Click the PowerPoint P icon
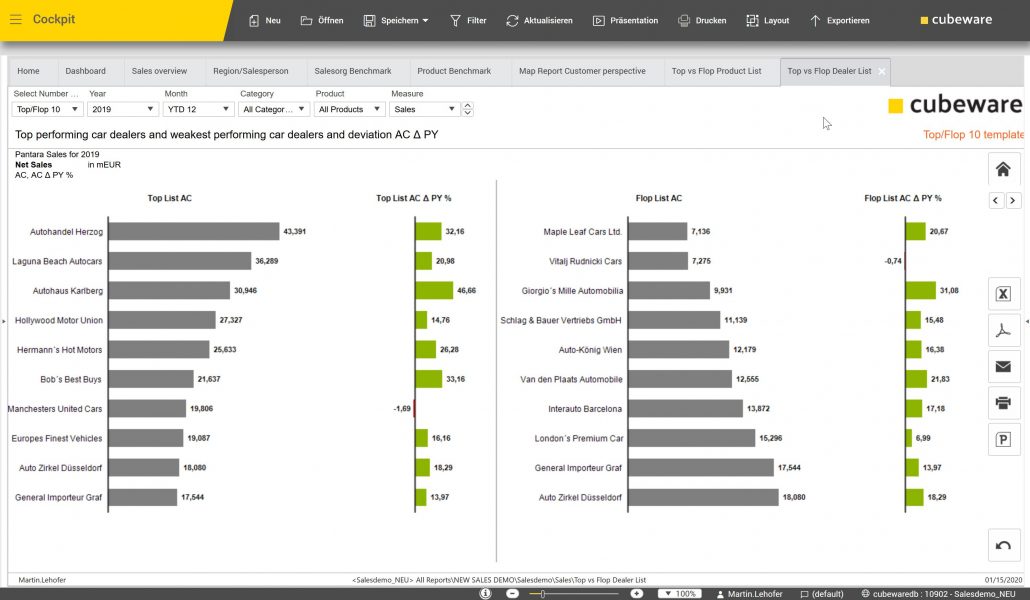Screen dimensions: 1030x600 click(x=1003, y=439)
